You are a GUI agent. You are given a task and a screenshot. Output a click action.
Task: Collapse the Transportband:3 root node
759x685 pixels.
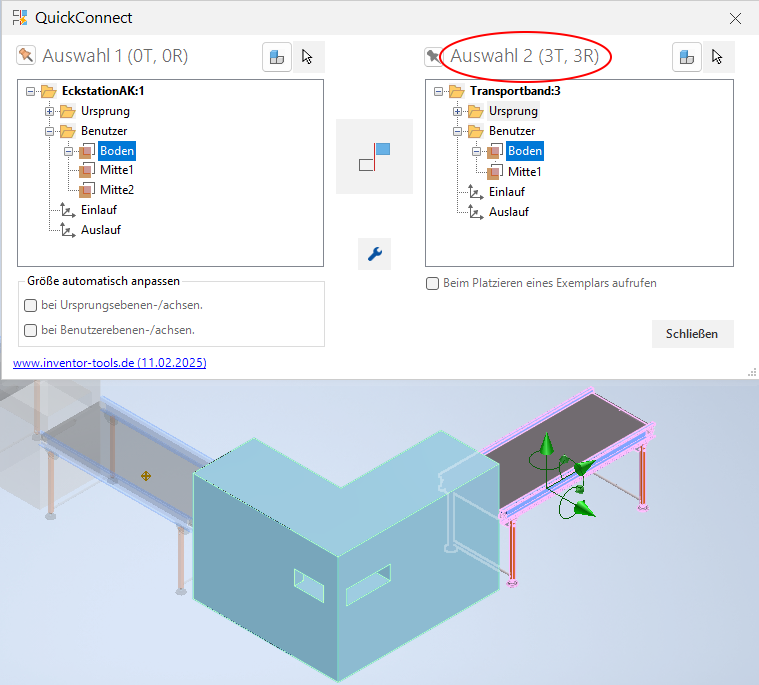tap(438, 91)
